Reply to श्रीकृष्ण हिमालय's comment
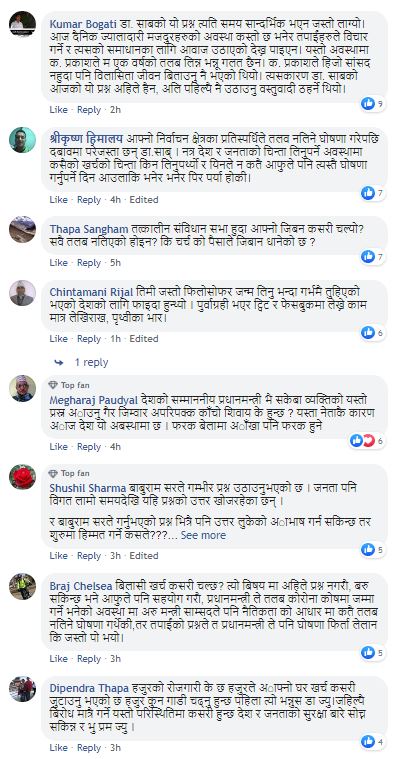Screen dimensions: 402x759 pyautogui.click(x=89, y=199)
